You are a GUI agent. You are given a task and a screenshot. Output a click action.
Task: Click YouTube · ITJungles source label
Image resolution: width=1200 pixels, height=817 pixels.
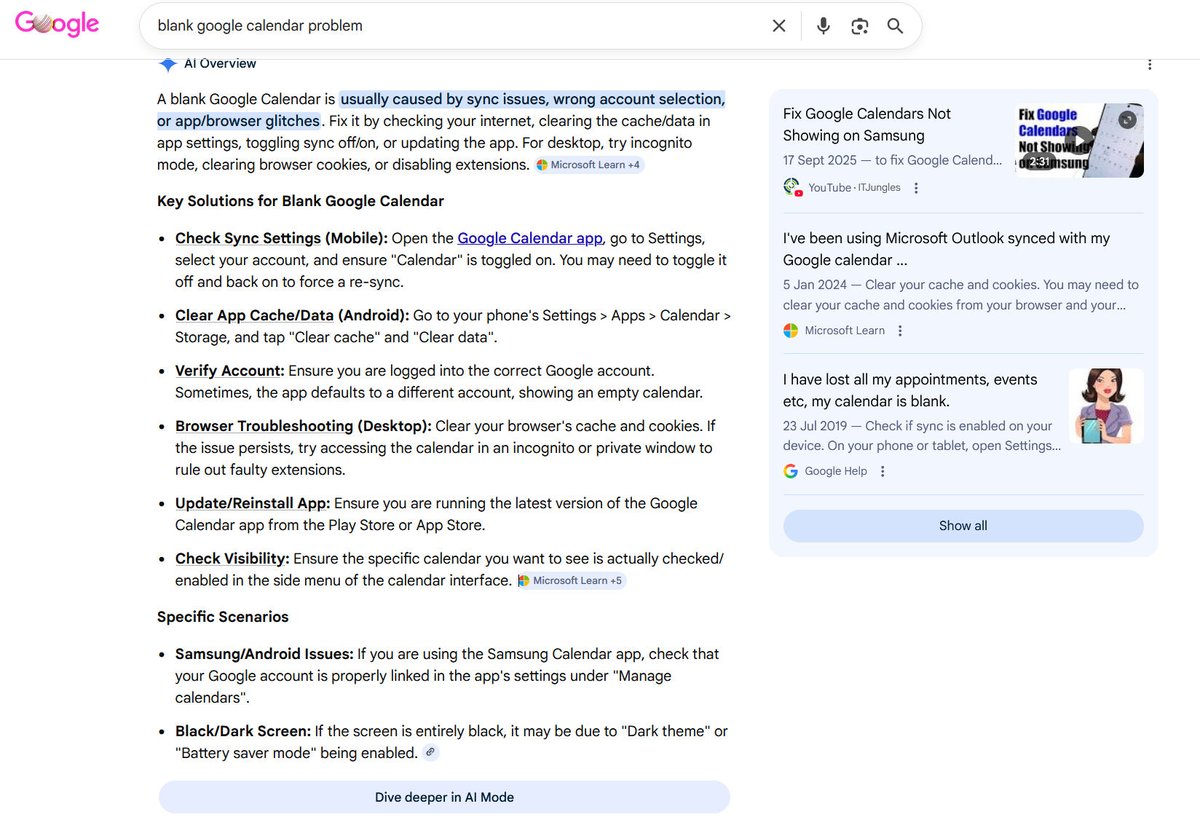[x=854, y=188]
